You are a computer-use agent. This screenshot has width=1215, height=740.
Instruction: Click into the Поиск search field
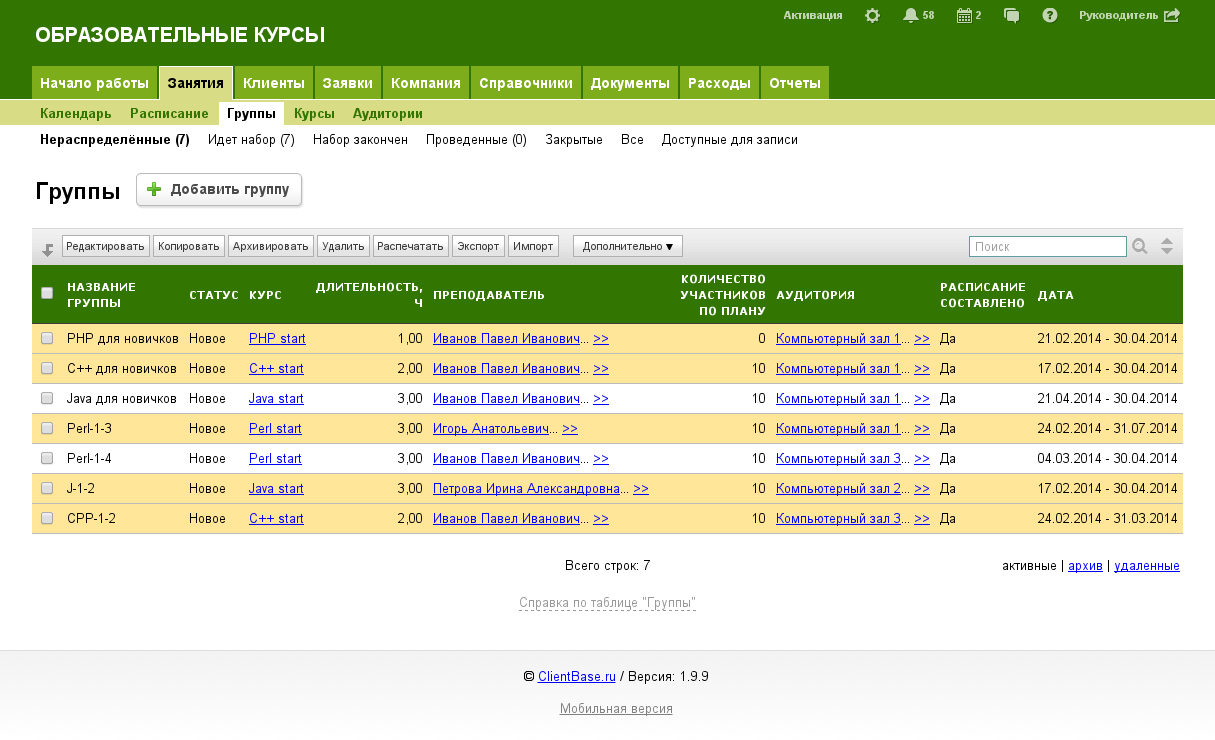click(x=1047, y=246)
